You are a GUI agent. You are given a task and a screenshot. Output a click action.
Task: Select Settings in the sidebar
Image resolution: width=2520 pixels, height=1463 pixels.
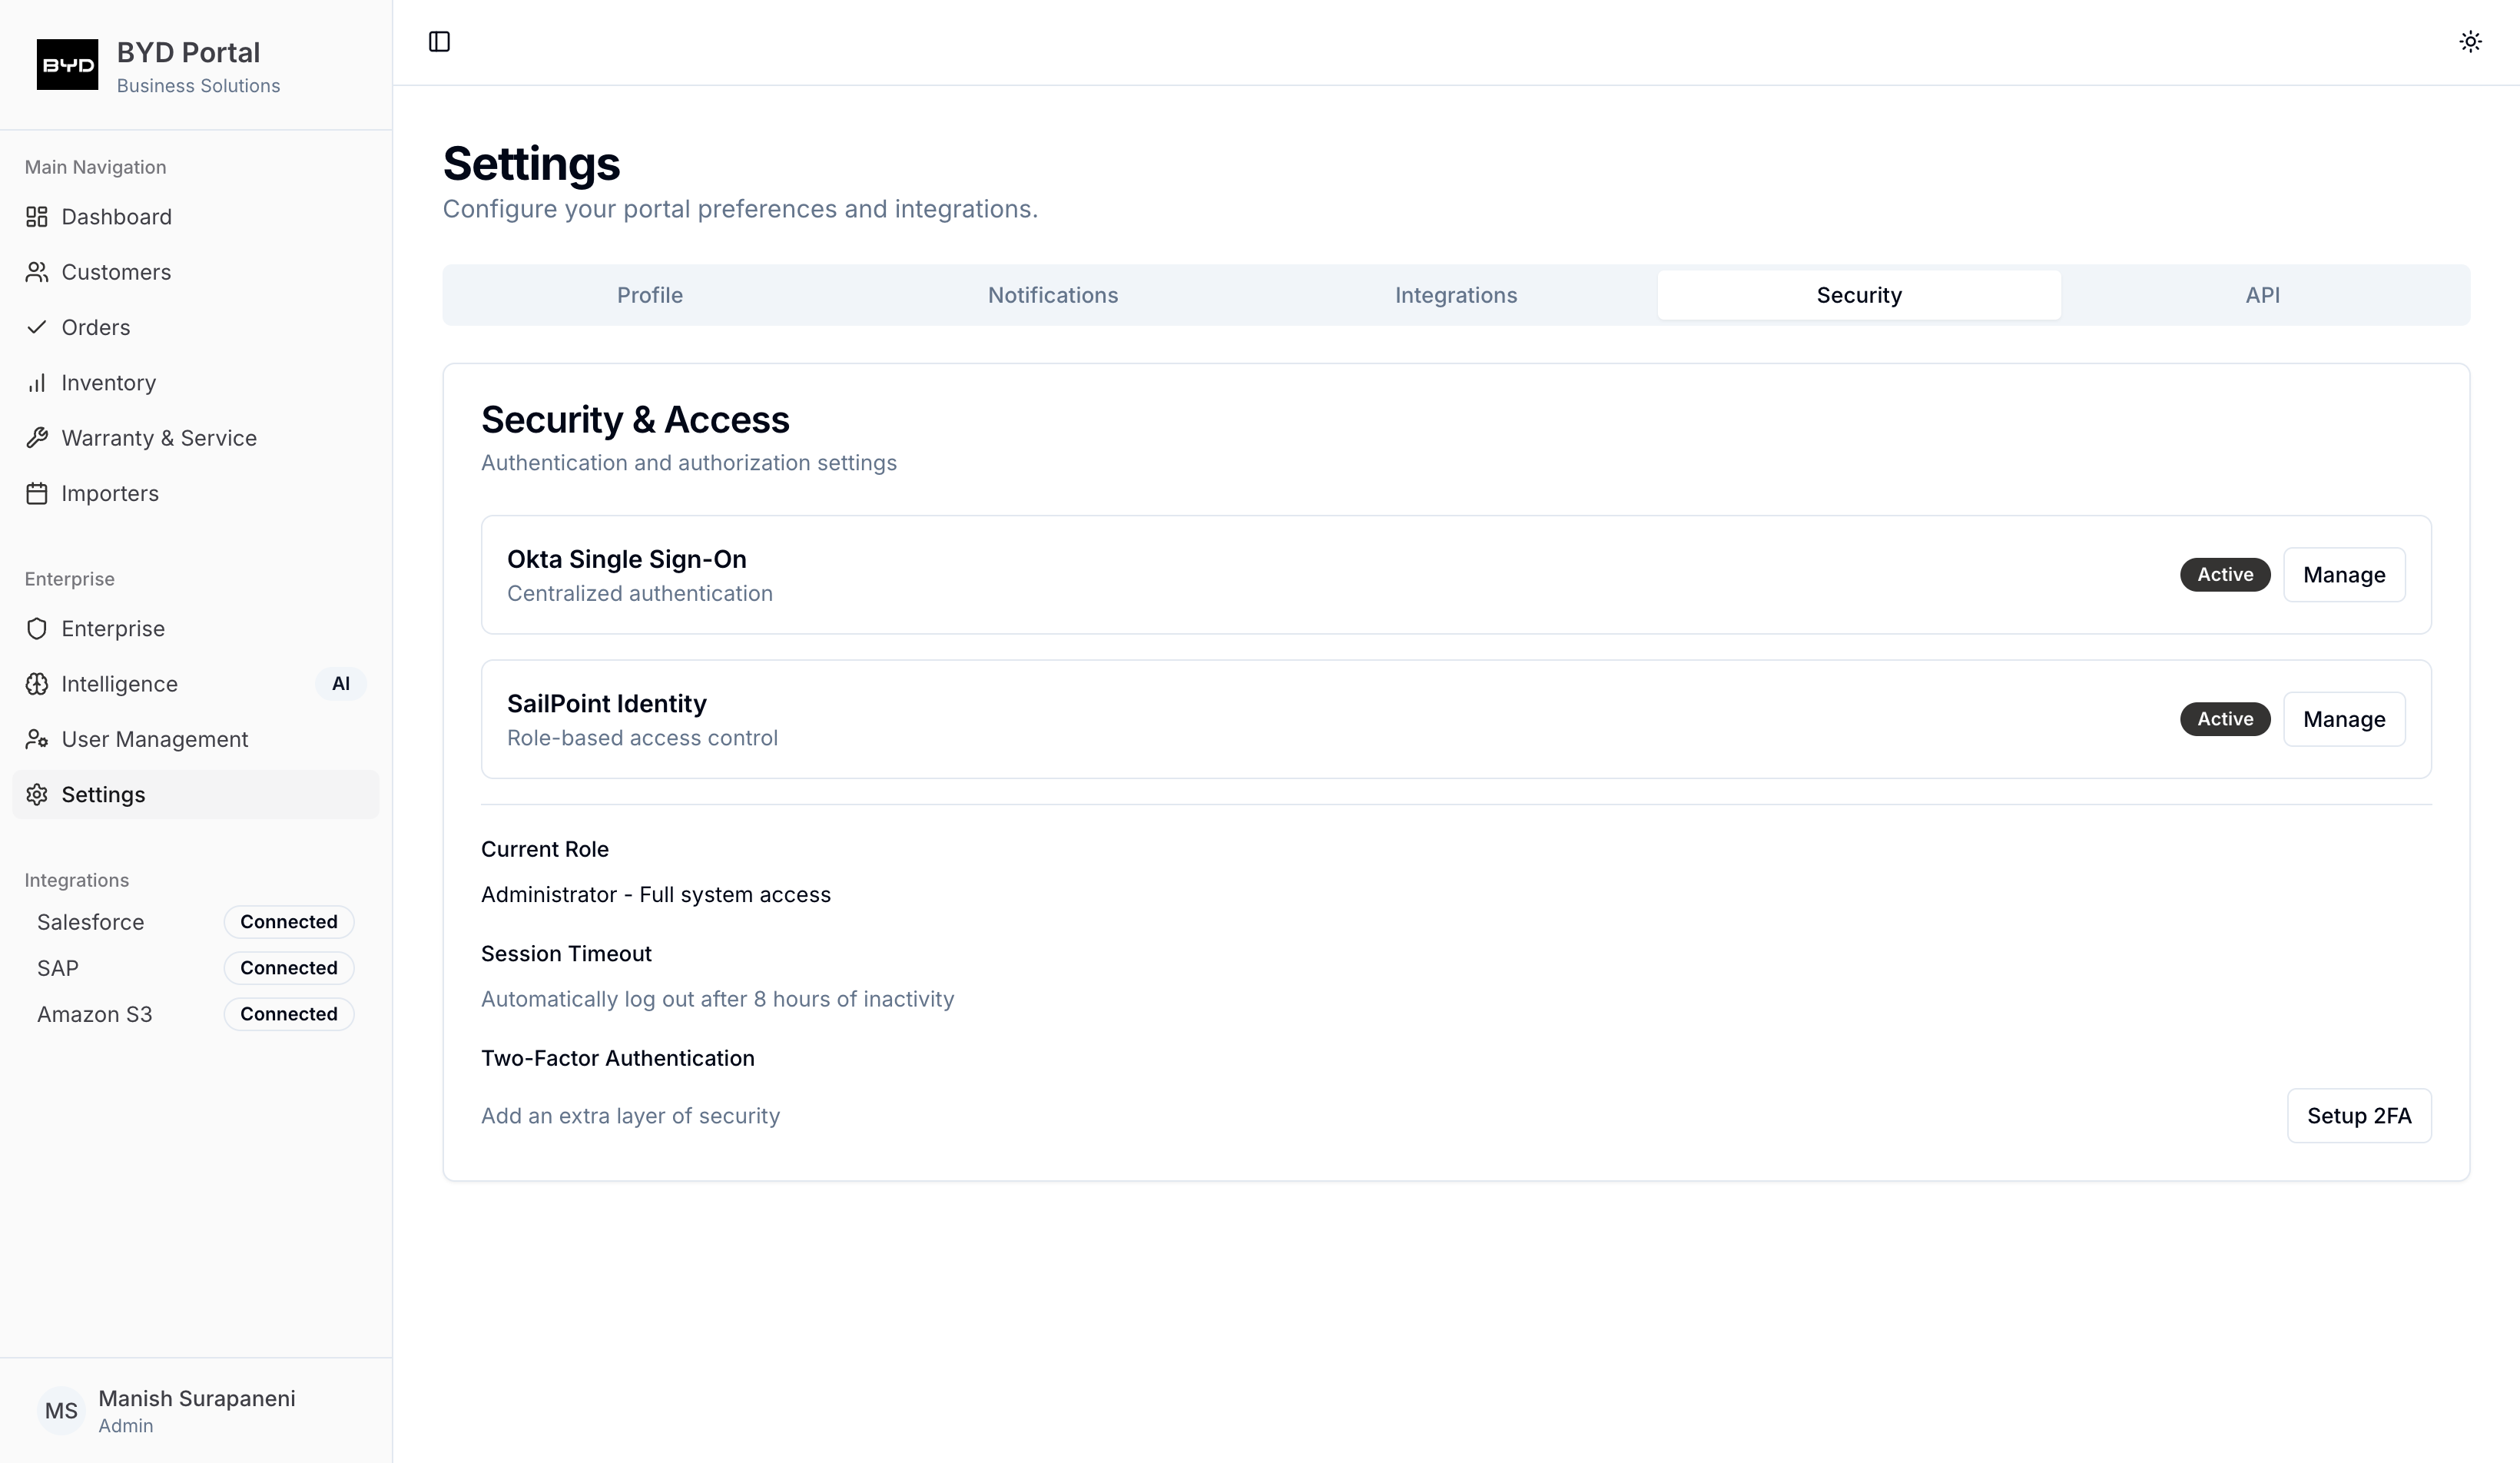(x=196, y=794)
